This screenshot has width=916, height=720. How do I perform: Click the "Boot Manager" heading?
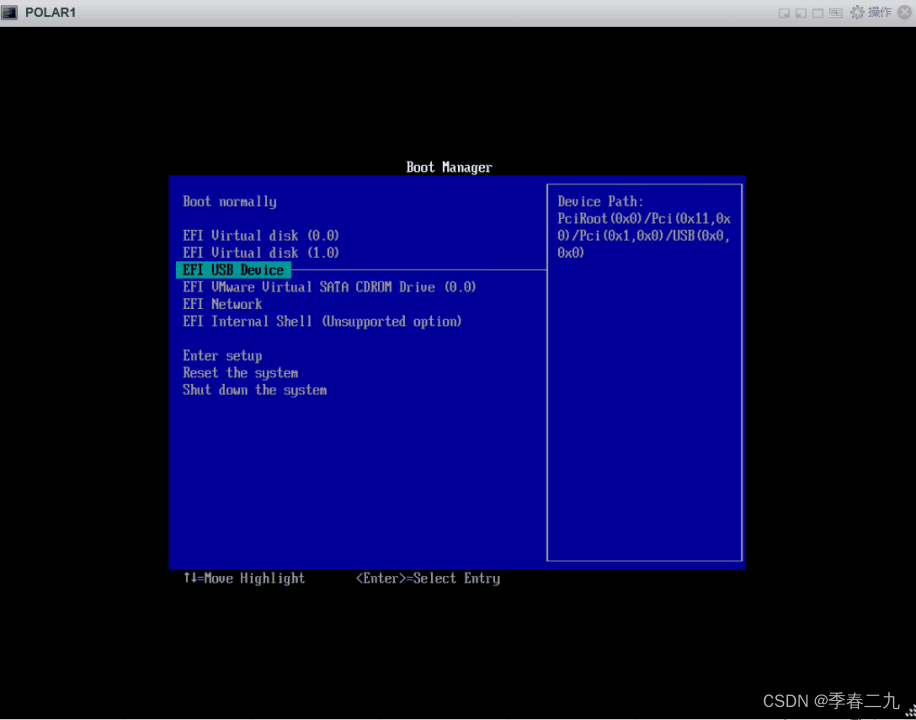[449, 167]
